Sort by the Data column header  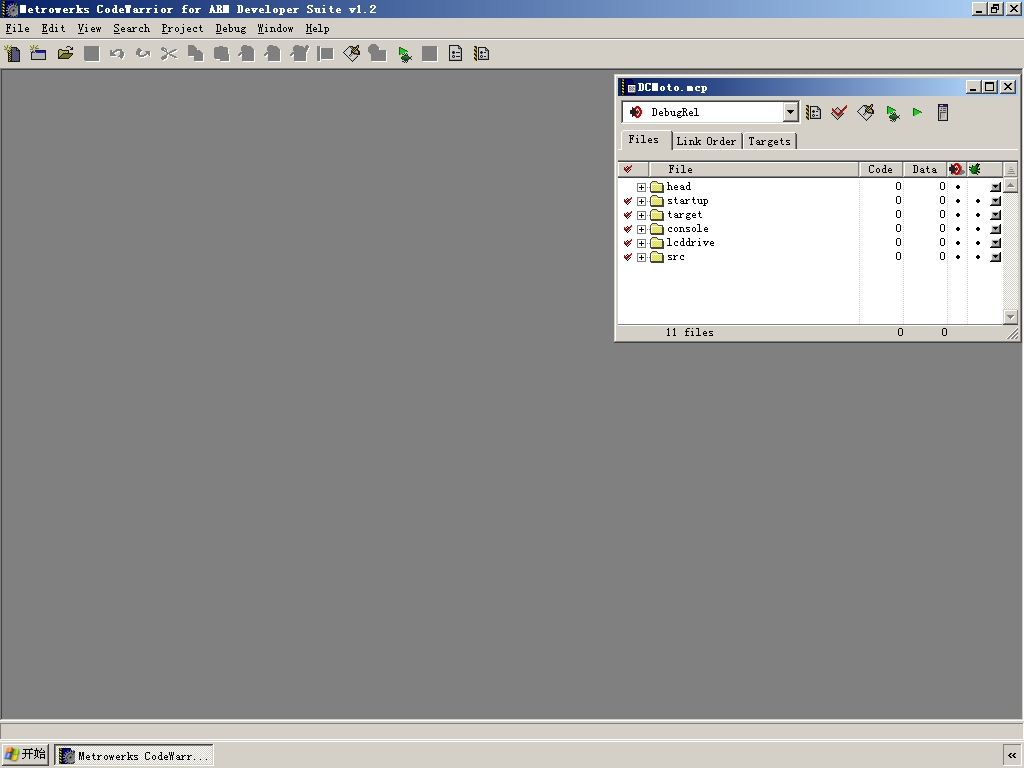point(925,169)
